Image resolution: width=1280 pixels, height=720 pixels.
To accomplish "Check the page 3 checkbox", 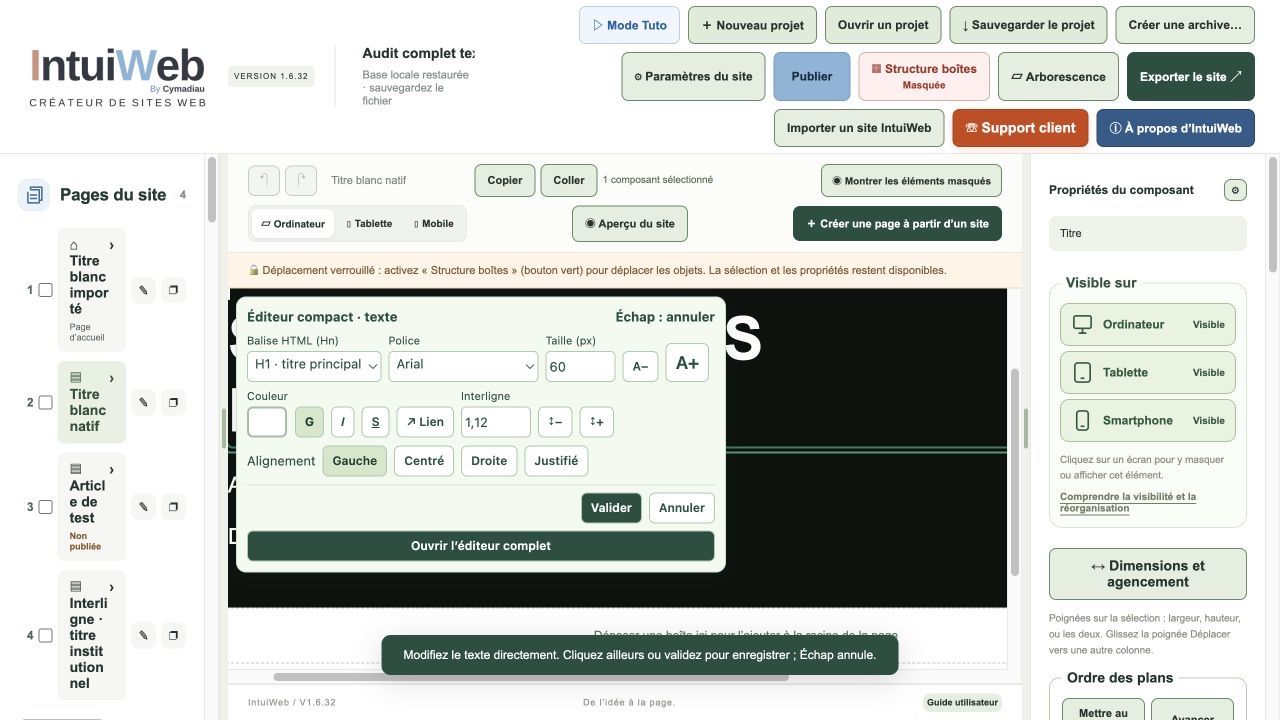I will tap(45, 507).
